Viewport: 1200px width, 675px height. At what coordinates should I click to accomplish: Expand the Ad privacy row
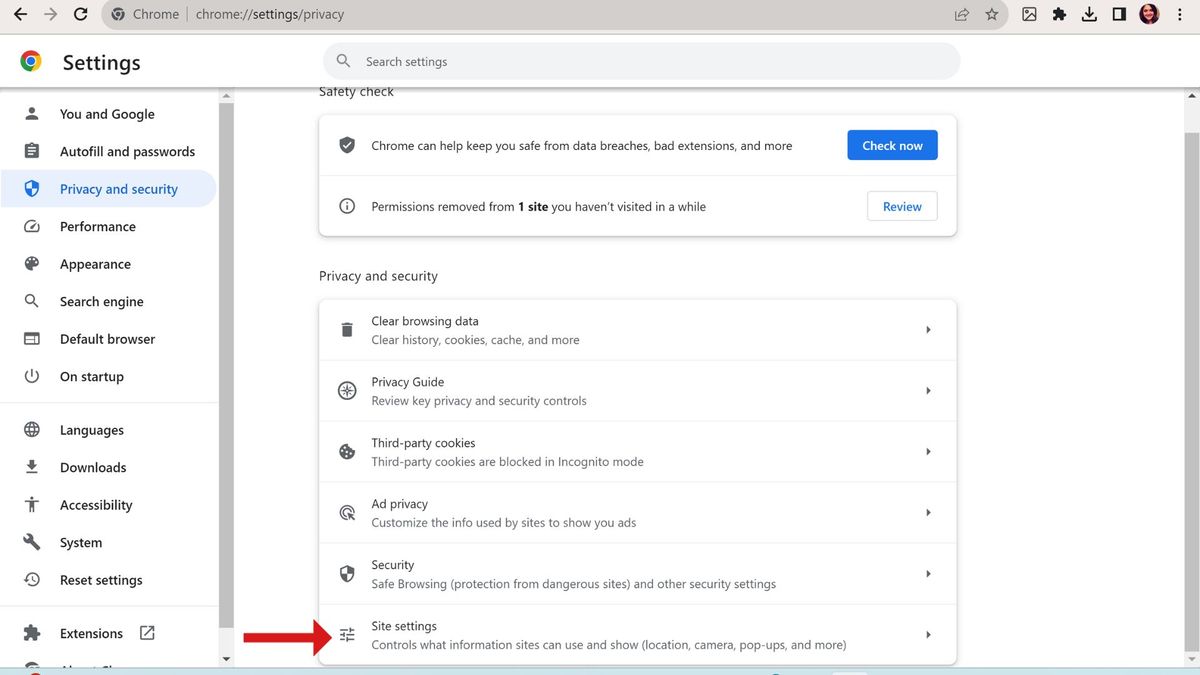click(927, 512)
